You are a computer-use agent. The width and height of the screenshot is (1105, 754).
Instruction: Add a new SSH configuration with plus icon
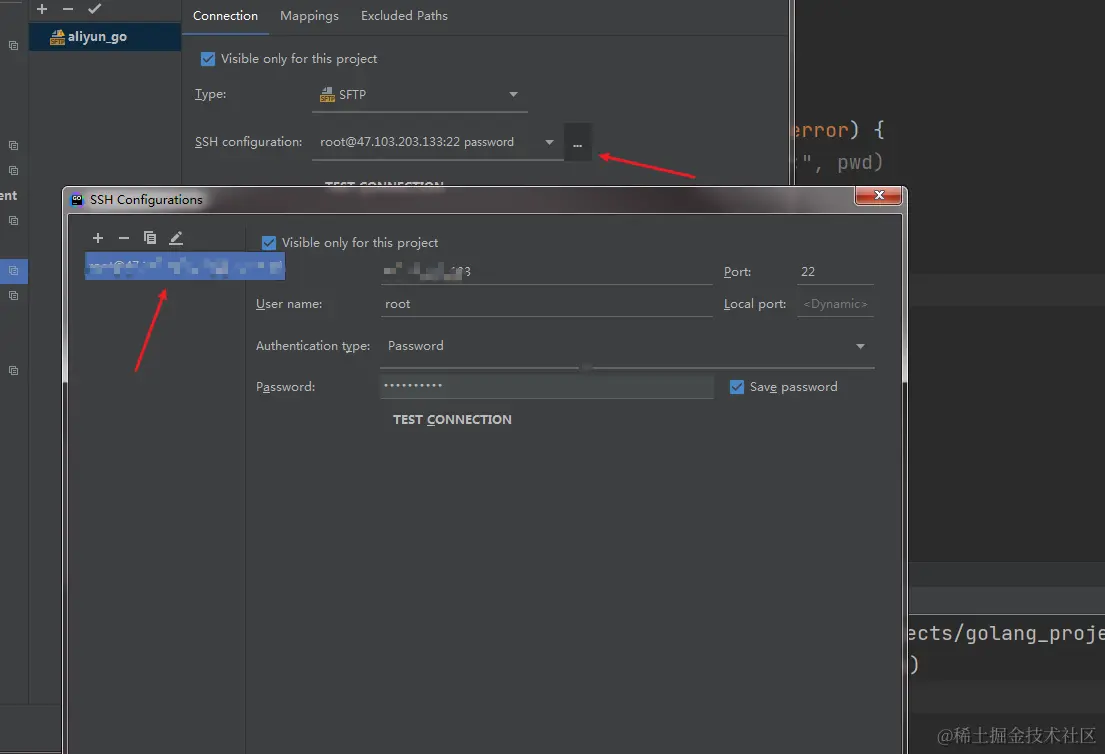click(98, 238)
